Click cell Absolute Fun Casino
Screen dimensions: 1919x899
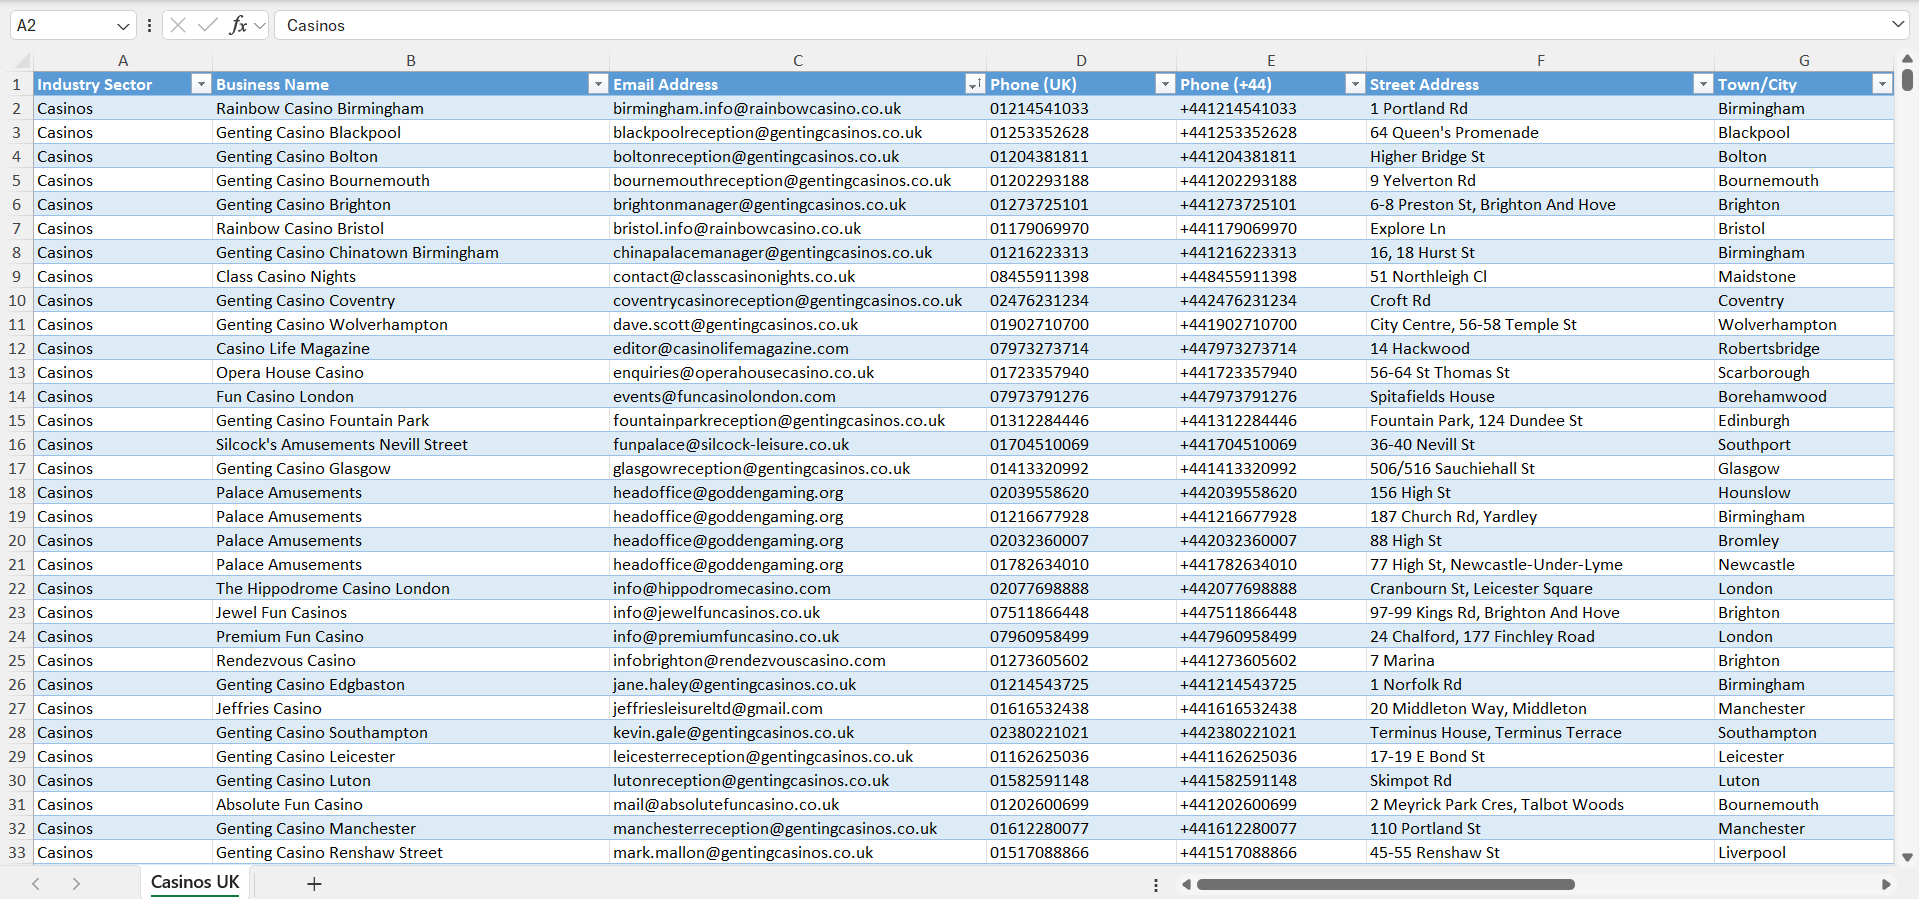(x=411, y=804)
